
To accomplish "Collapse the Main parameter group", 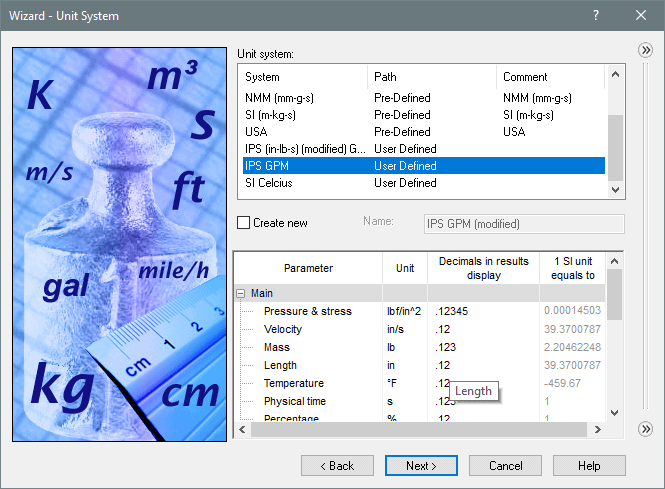I will (240, 293).
